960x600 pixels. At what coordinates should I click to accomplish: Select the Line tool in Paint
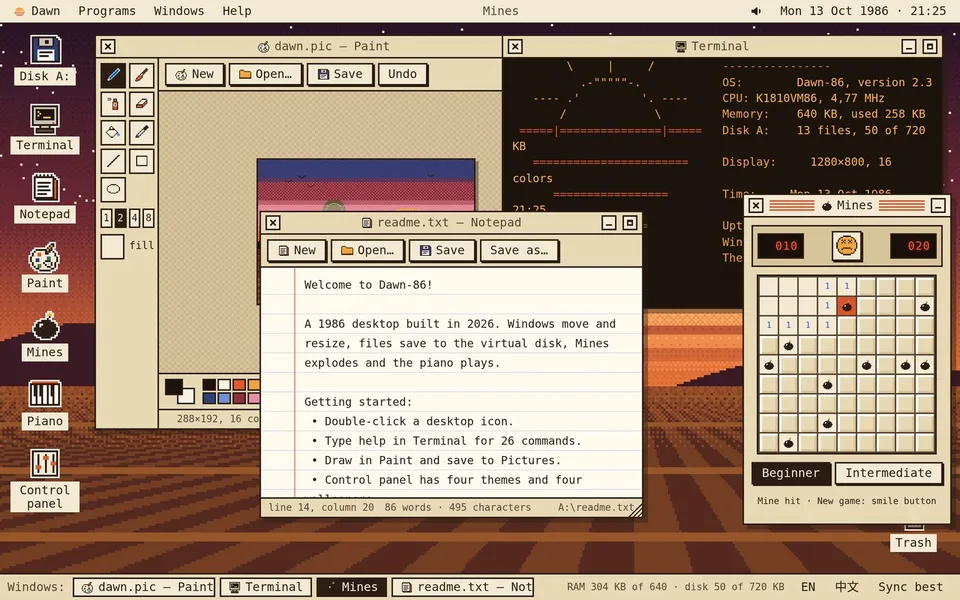coord(113,161)
